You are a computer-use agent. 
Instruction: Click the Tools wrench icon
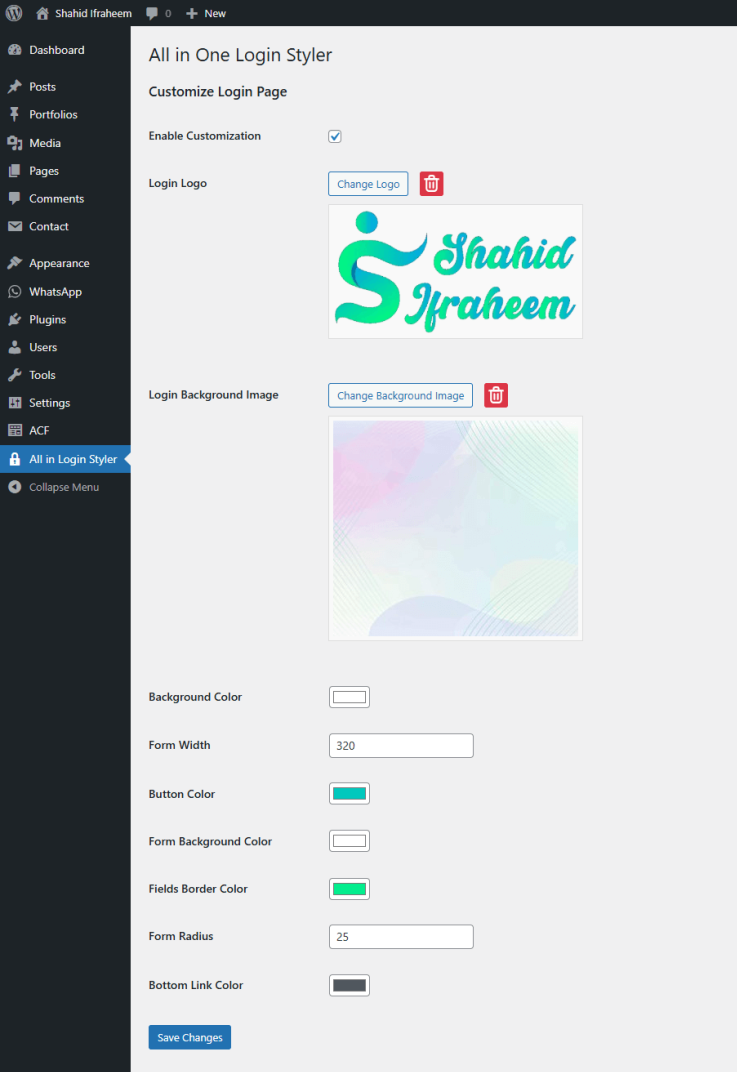coord(15,375)
